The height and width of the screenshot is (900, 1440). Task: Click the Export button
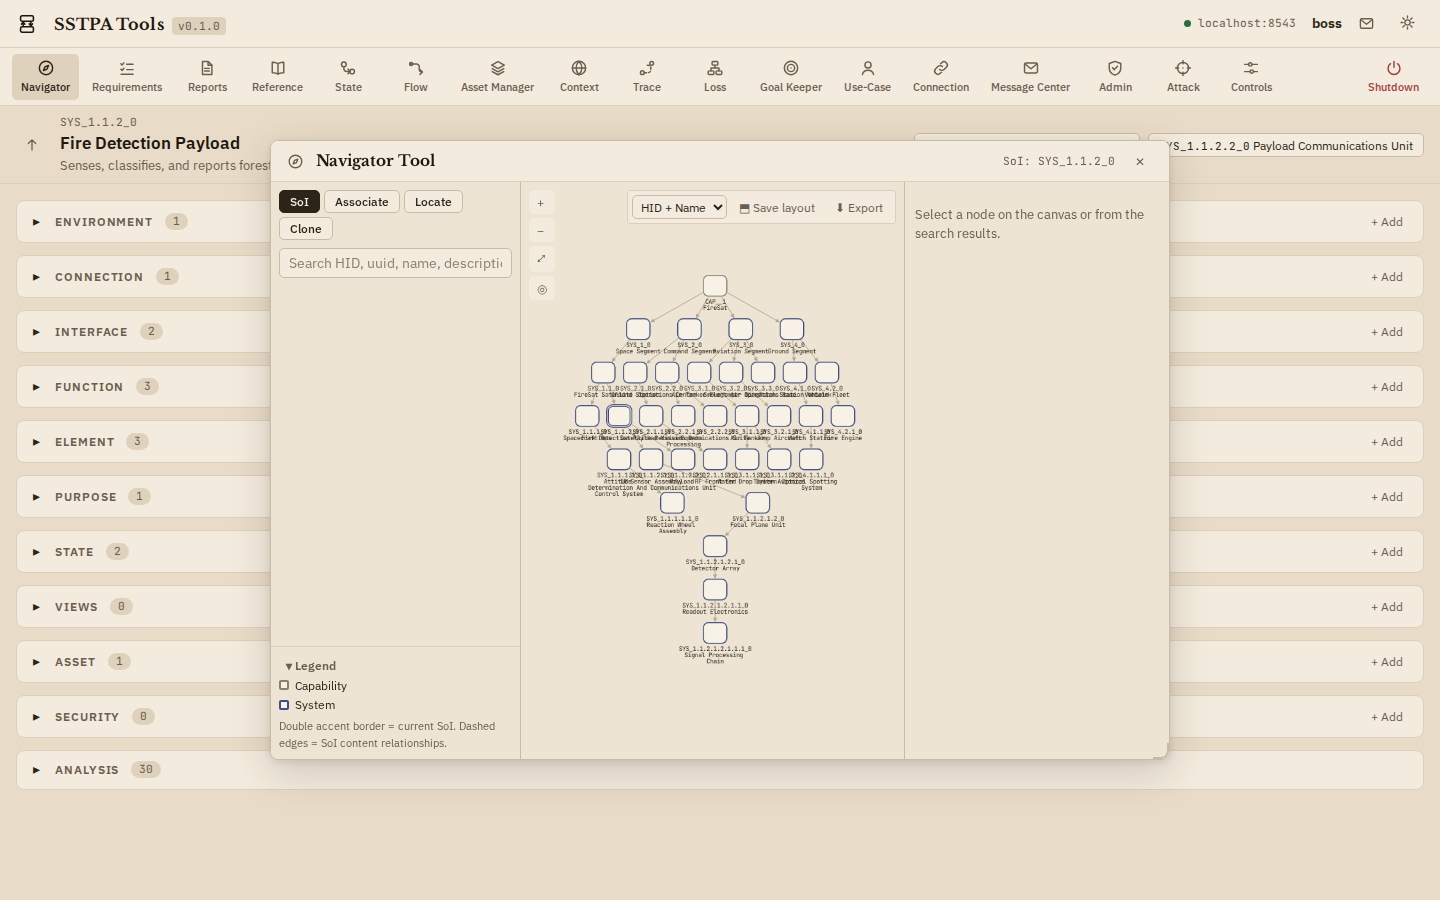click(859, 208)
